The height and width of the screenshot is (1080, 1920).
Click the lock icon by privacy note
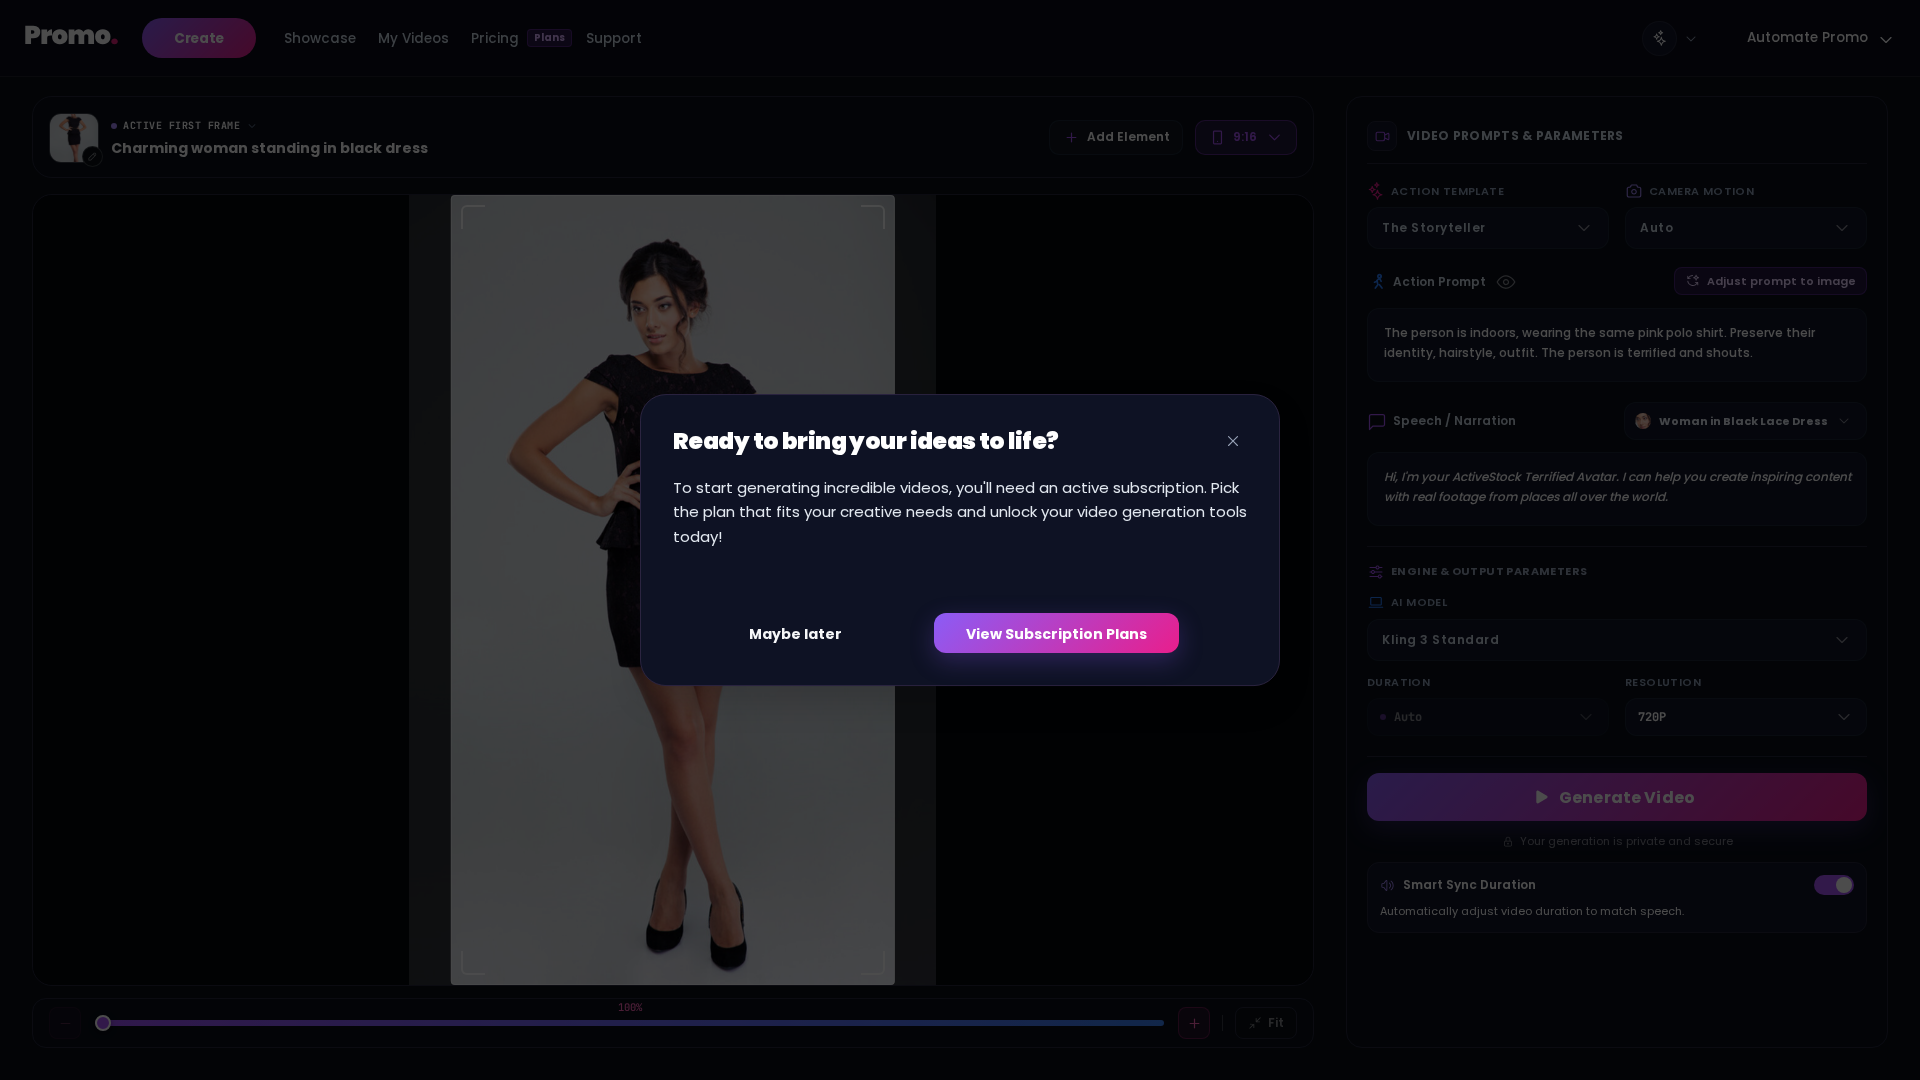pos(1508,842)
